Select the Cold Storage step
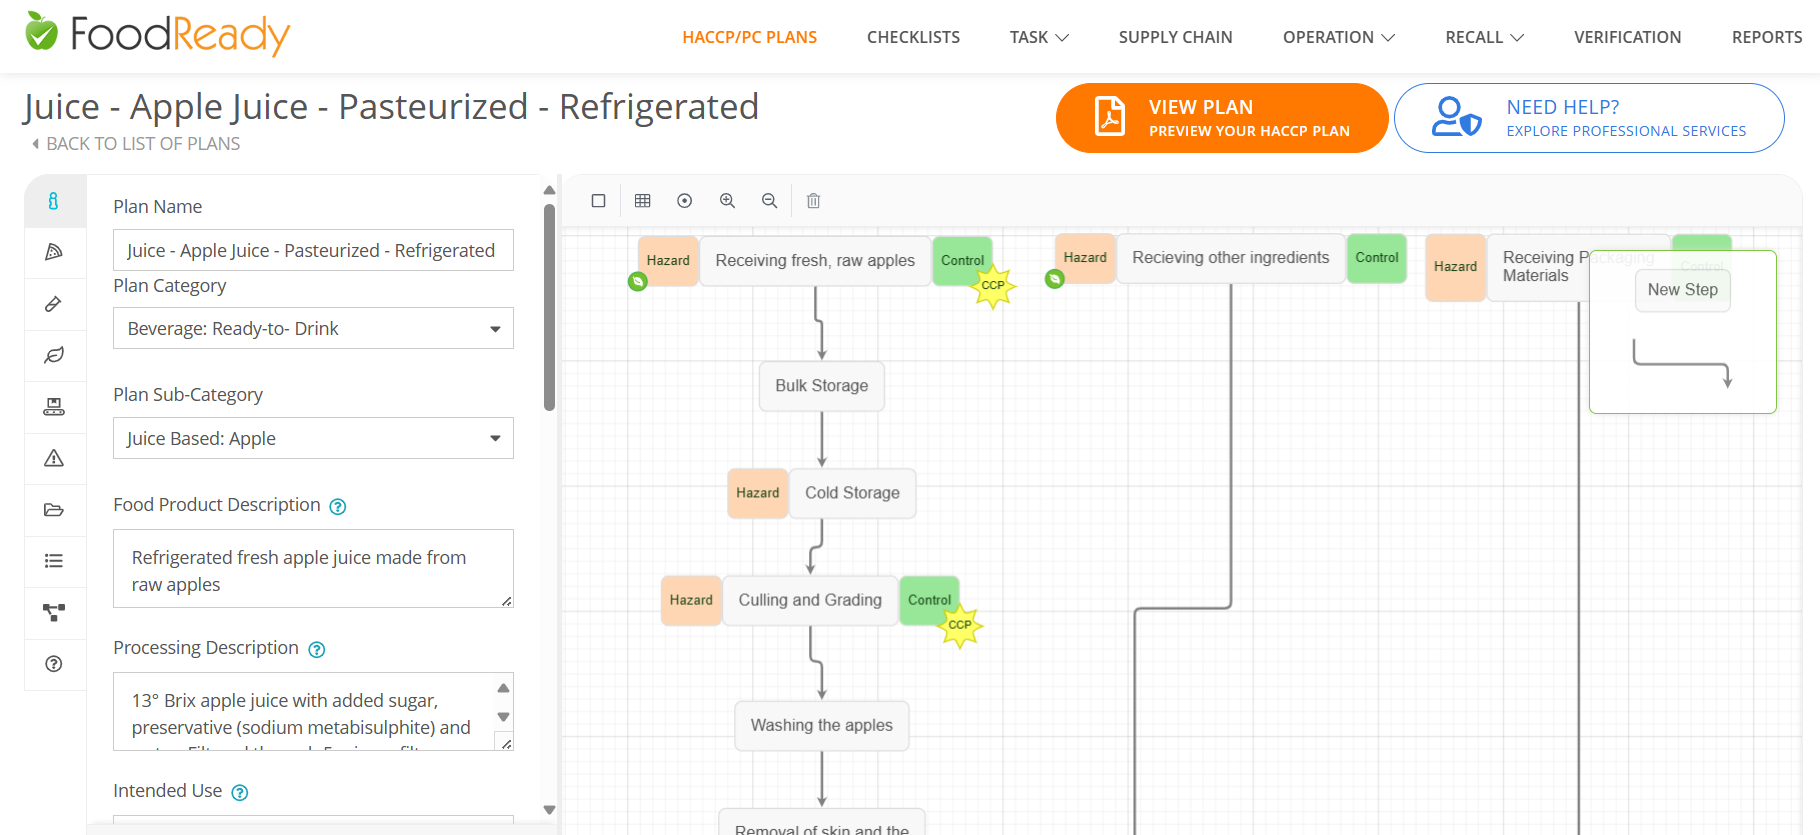Viewport: 1820px width, 835px height. (x=853, y=493)
